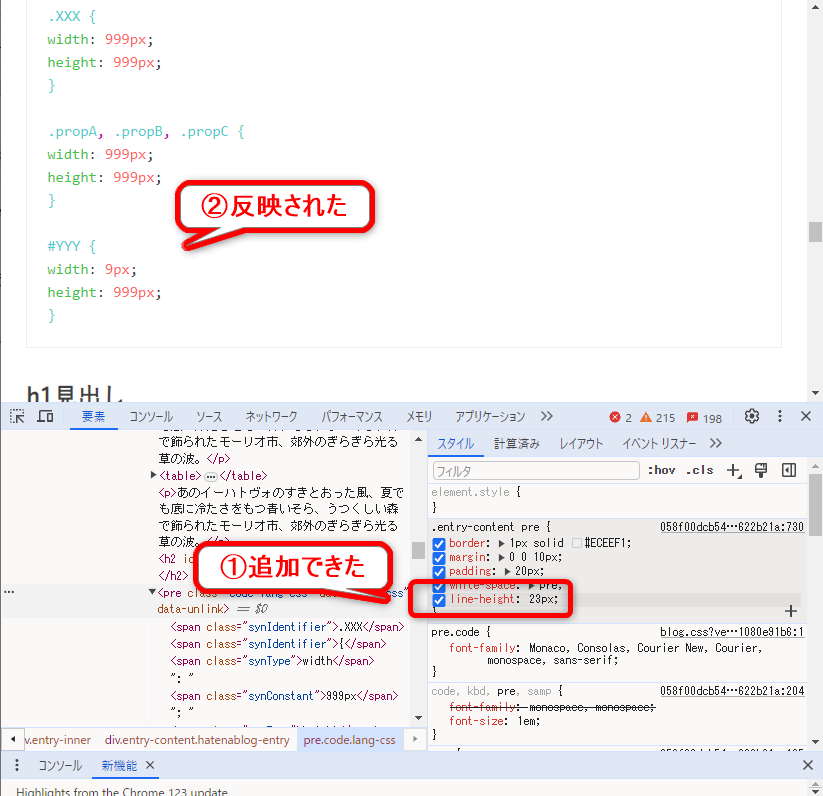Click the font-size 1em value
This screenshot has height=796, width=823.
click(526, 721)
